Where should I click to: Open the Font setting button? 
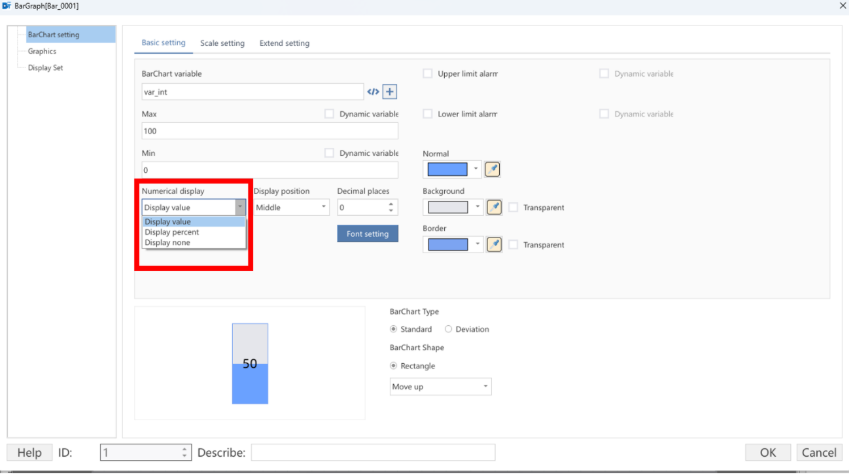click(x=368, y=233)
